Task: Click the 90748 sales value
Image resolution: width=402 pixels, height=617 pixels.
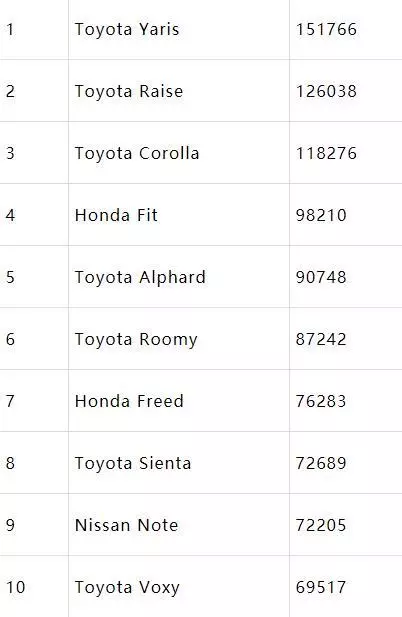Action: pyautogui.click(x=321, y=277)
